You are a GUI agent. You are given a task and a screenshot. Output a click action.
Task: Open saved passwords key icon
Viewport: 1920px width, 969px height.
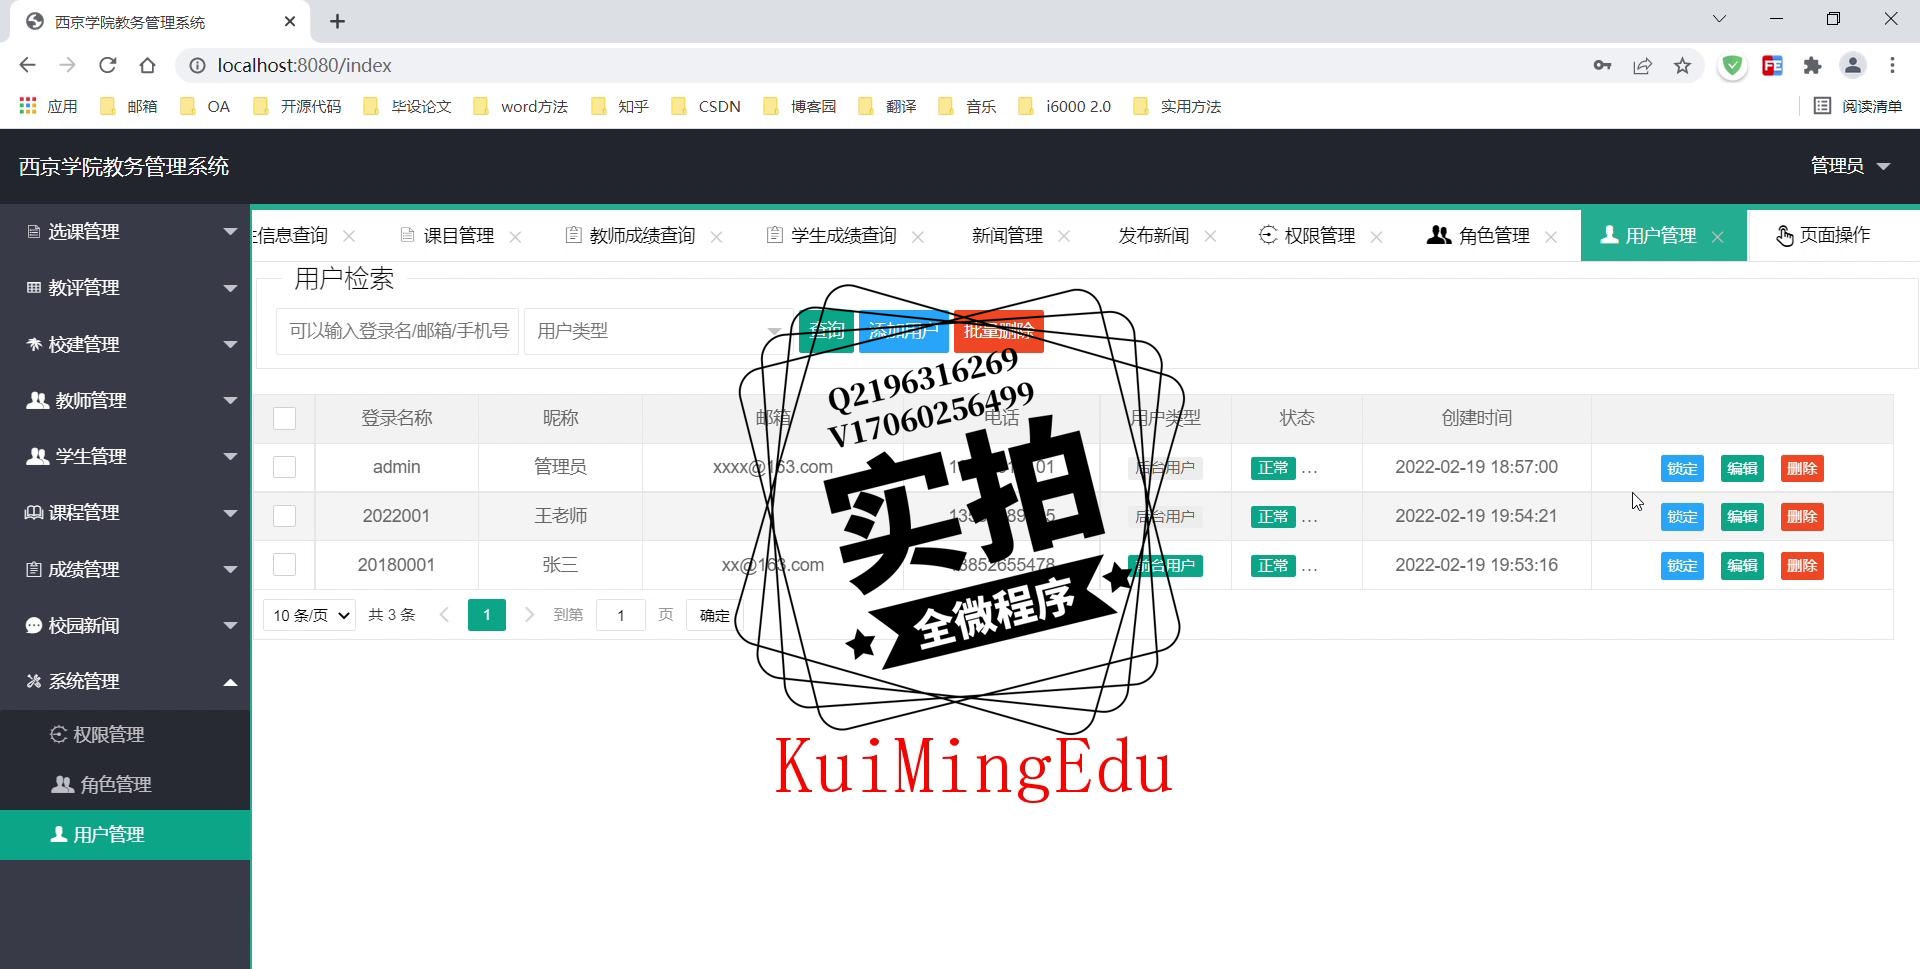pyautogui.click(x=1602, y=65)
